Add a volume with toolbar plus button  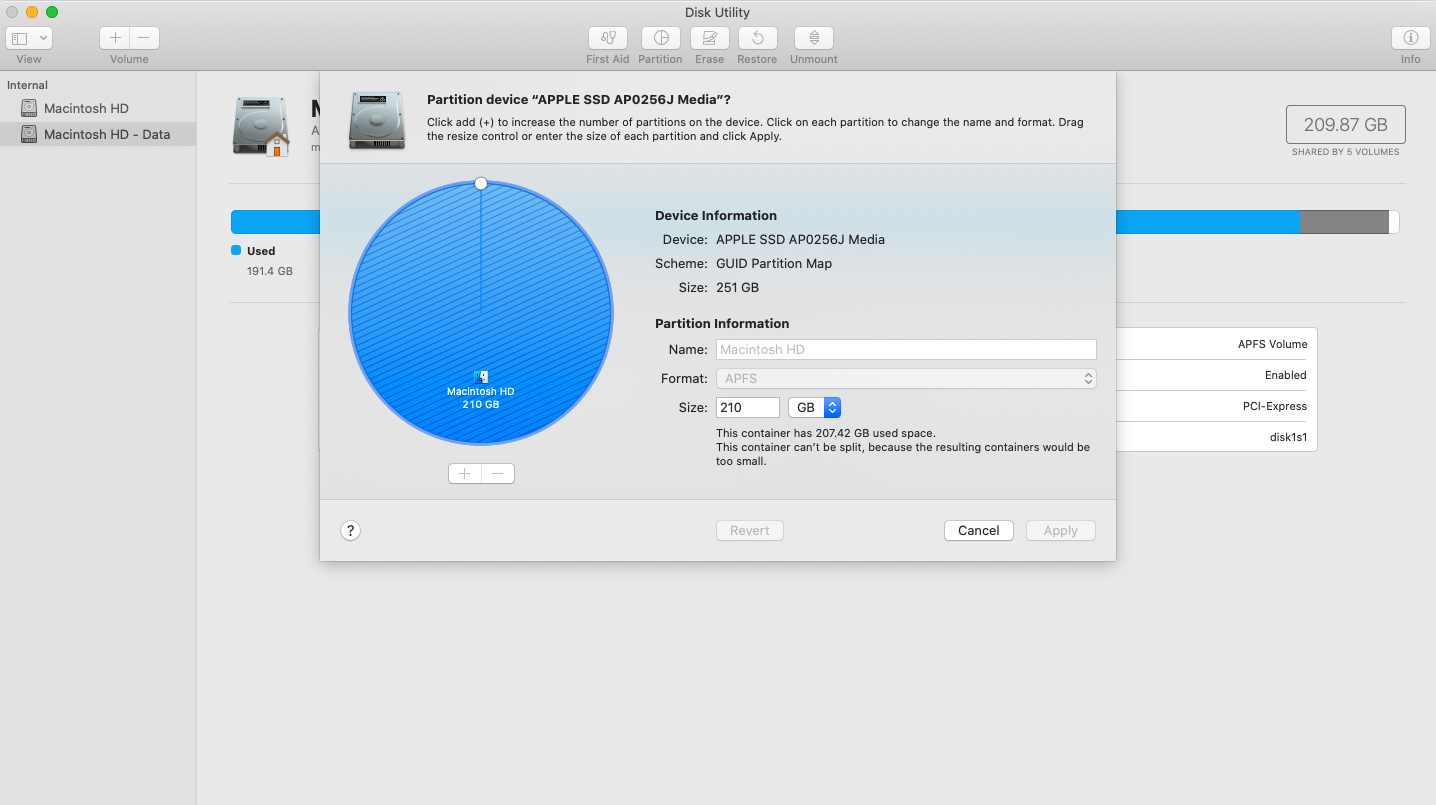click(115, 38)
